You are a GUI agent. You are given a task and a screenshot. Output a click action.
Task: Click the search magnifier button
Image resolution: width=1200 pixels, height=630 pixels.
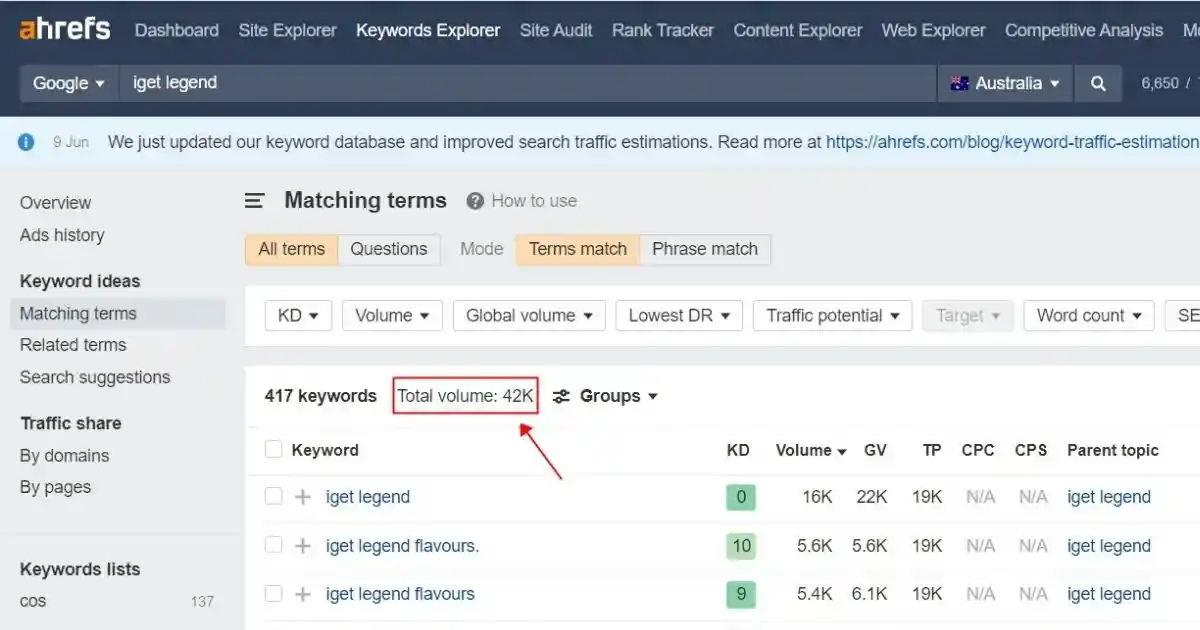(1098, 84)
